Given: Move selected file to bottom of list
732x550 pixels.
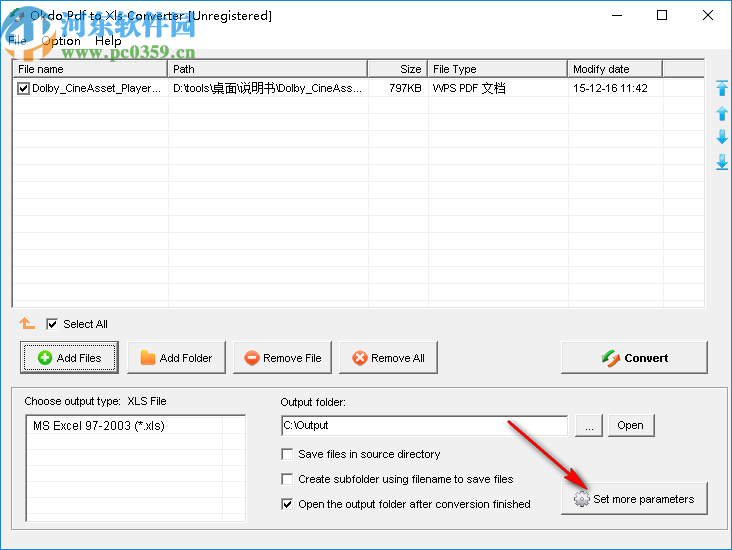Looking at the screenshot, I should click(x=722, y=162).
